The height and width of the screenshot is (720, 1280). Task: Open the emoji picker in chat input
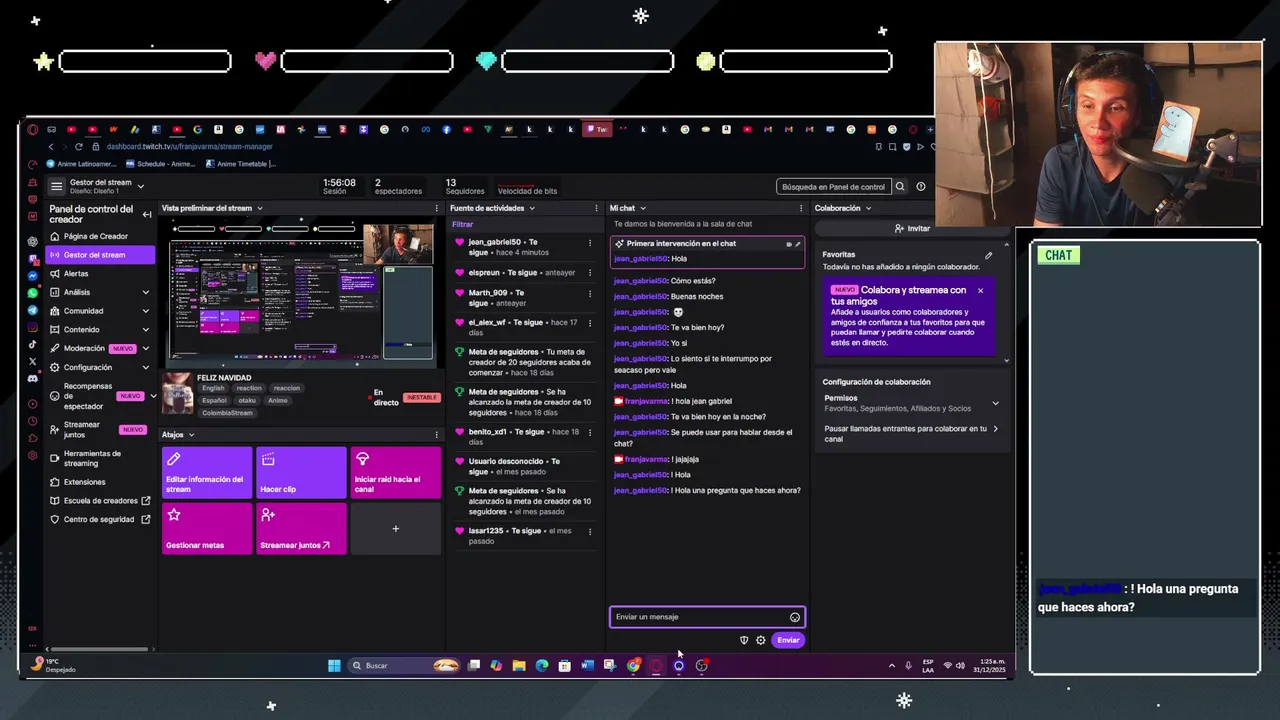pyautogui.click(x=795, y=617)
